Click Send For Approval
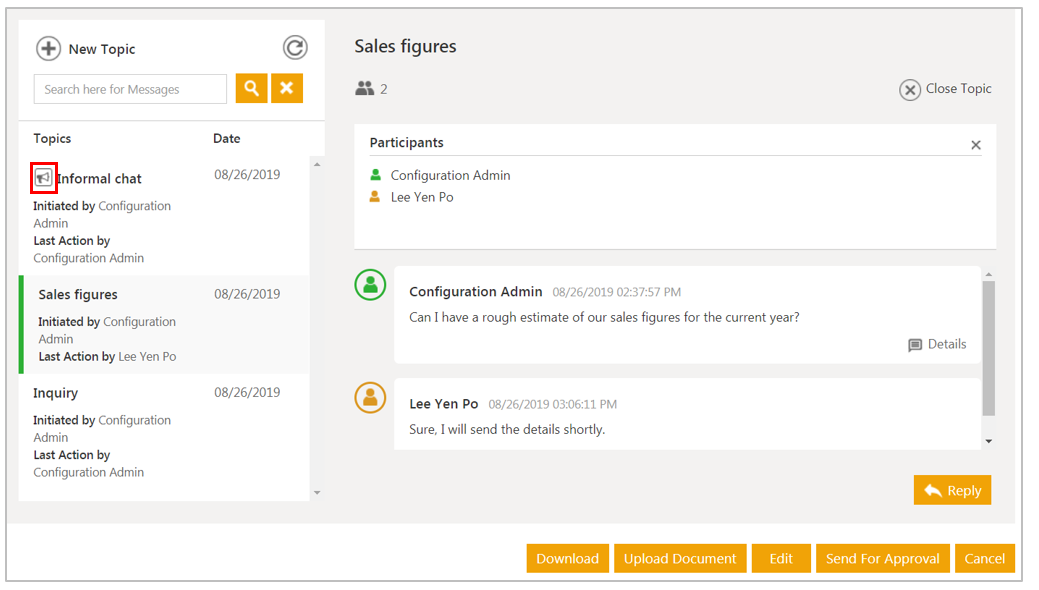 (x=882, y=558)
